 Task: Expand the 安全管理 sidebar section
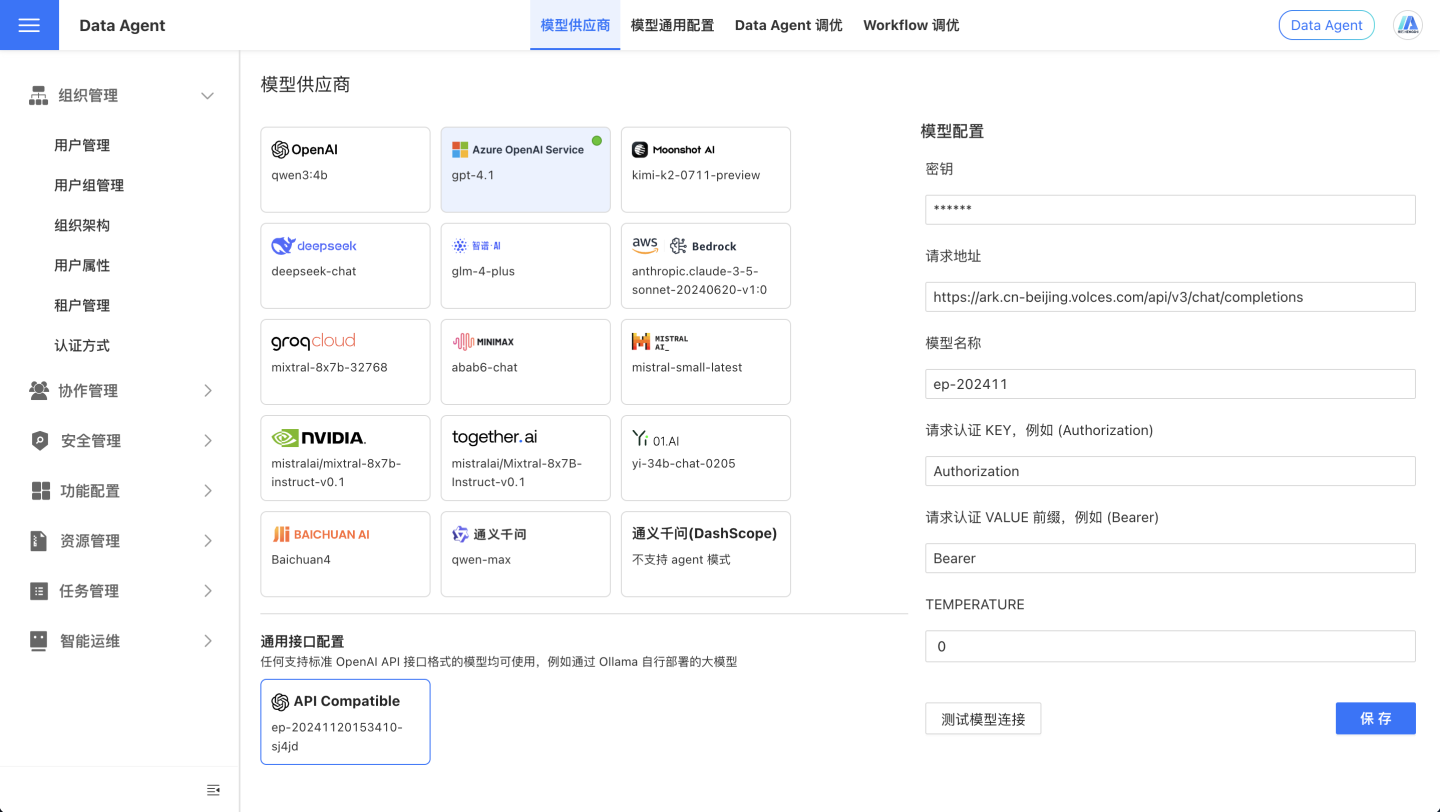(x=120, y=440)
